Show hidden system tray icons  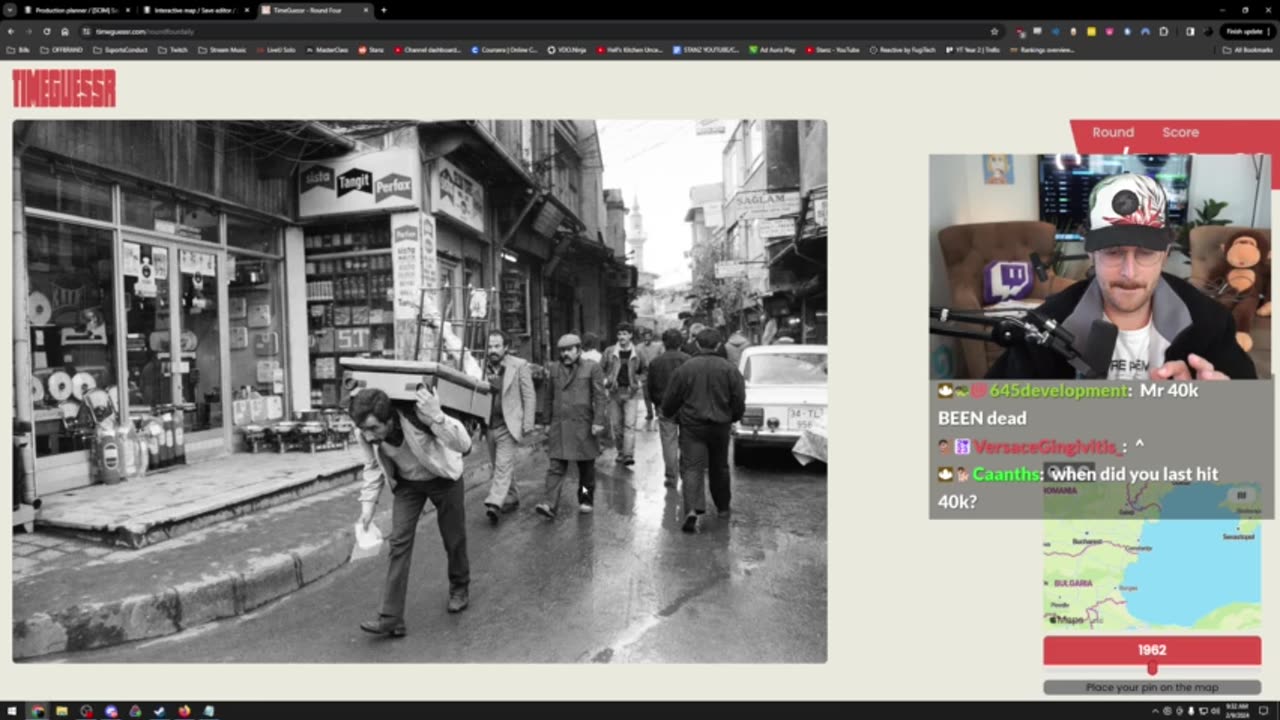click(x=1155, y=711)
